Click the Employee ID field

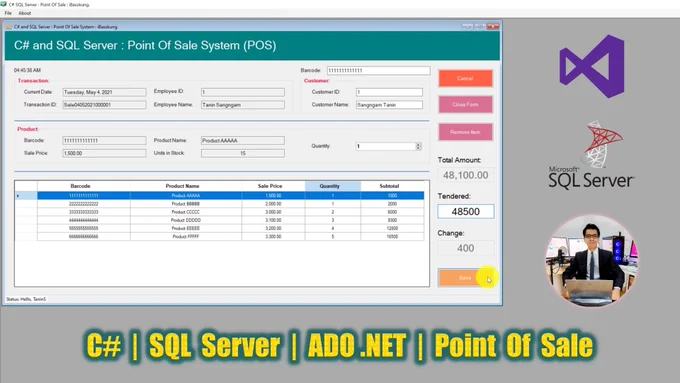tap(243, 92)
